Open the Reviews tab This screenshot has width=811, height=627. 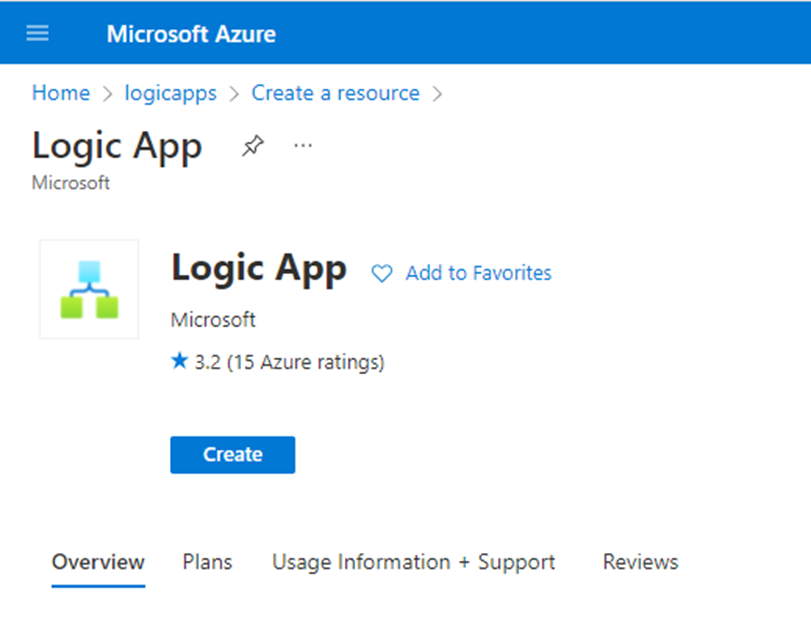coord(640,562)
